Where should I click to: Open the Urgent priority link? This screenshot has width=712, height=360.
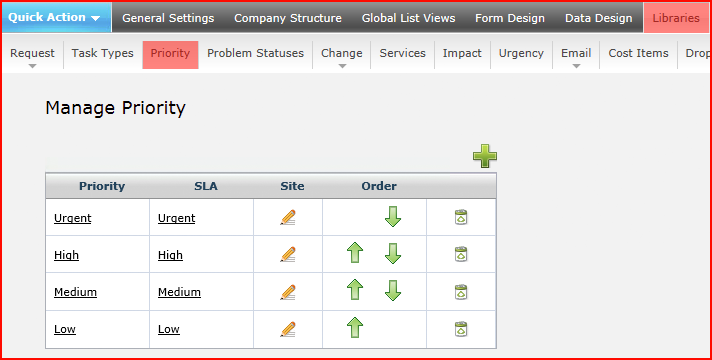(73, 218)
